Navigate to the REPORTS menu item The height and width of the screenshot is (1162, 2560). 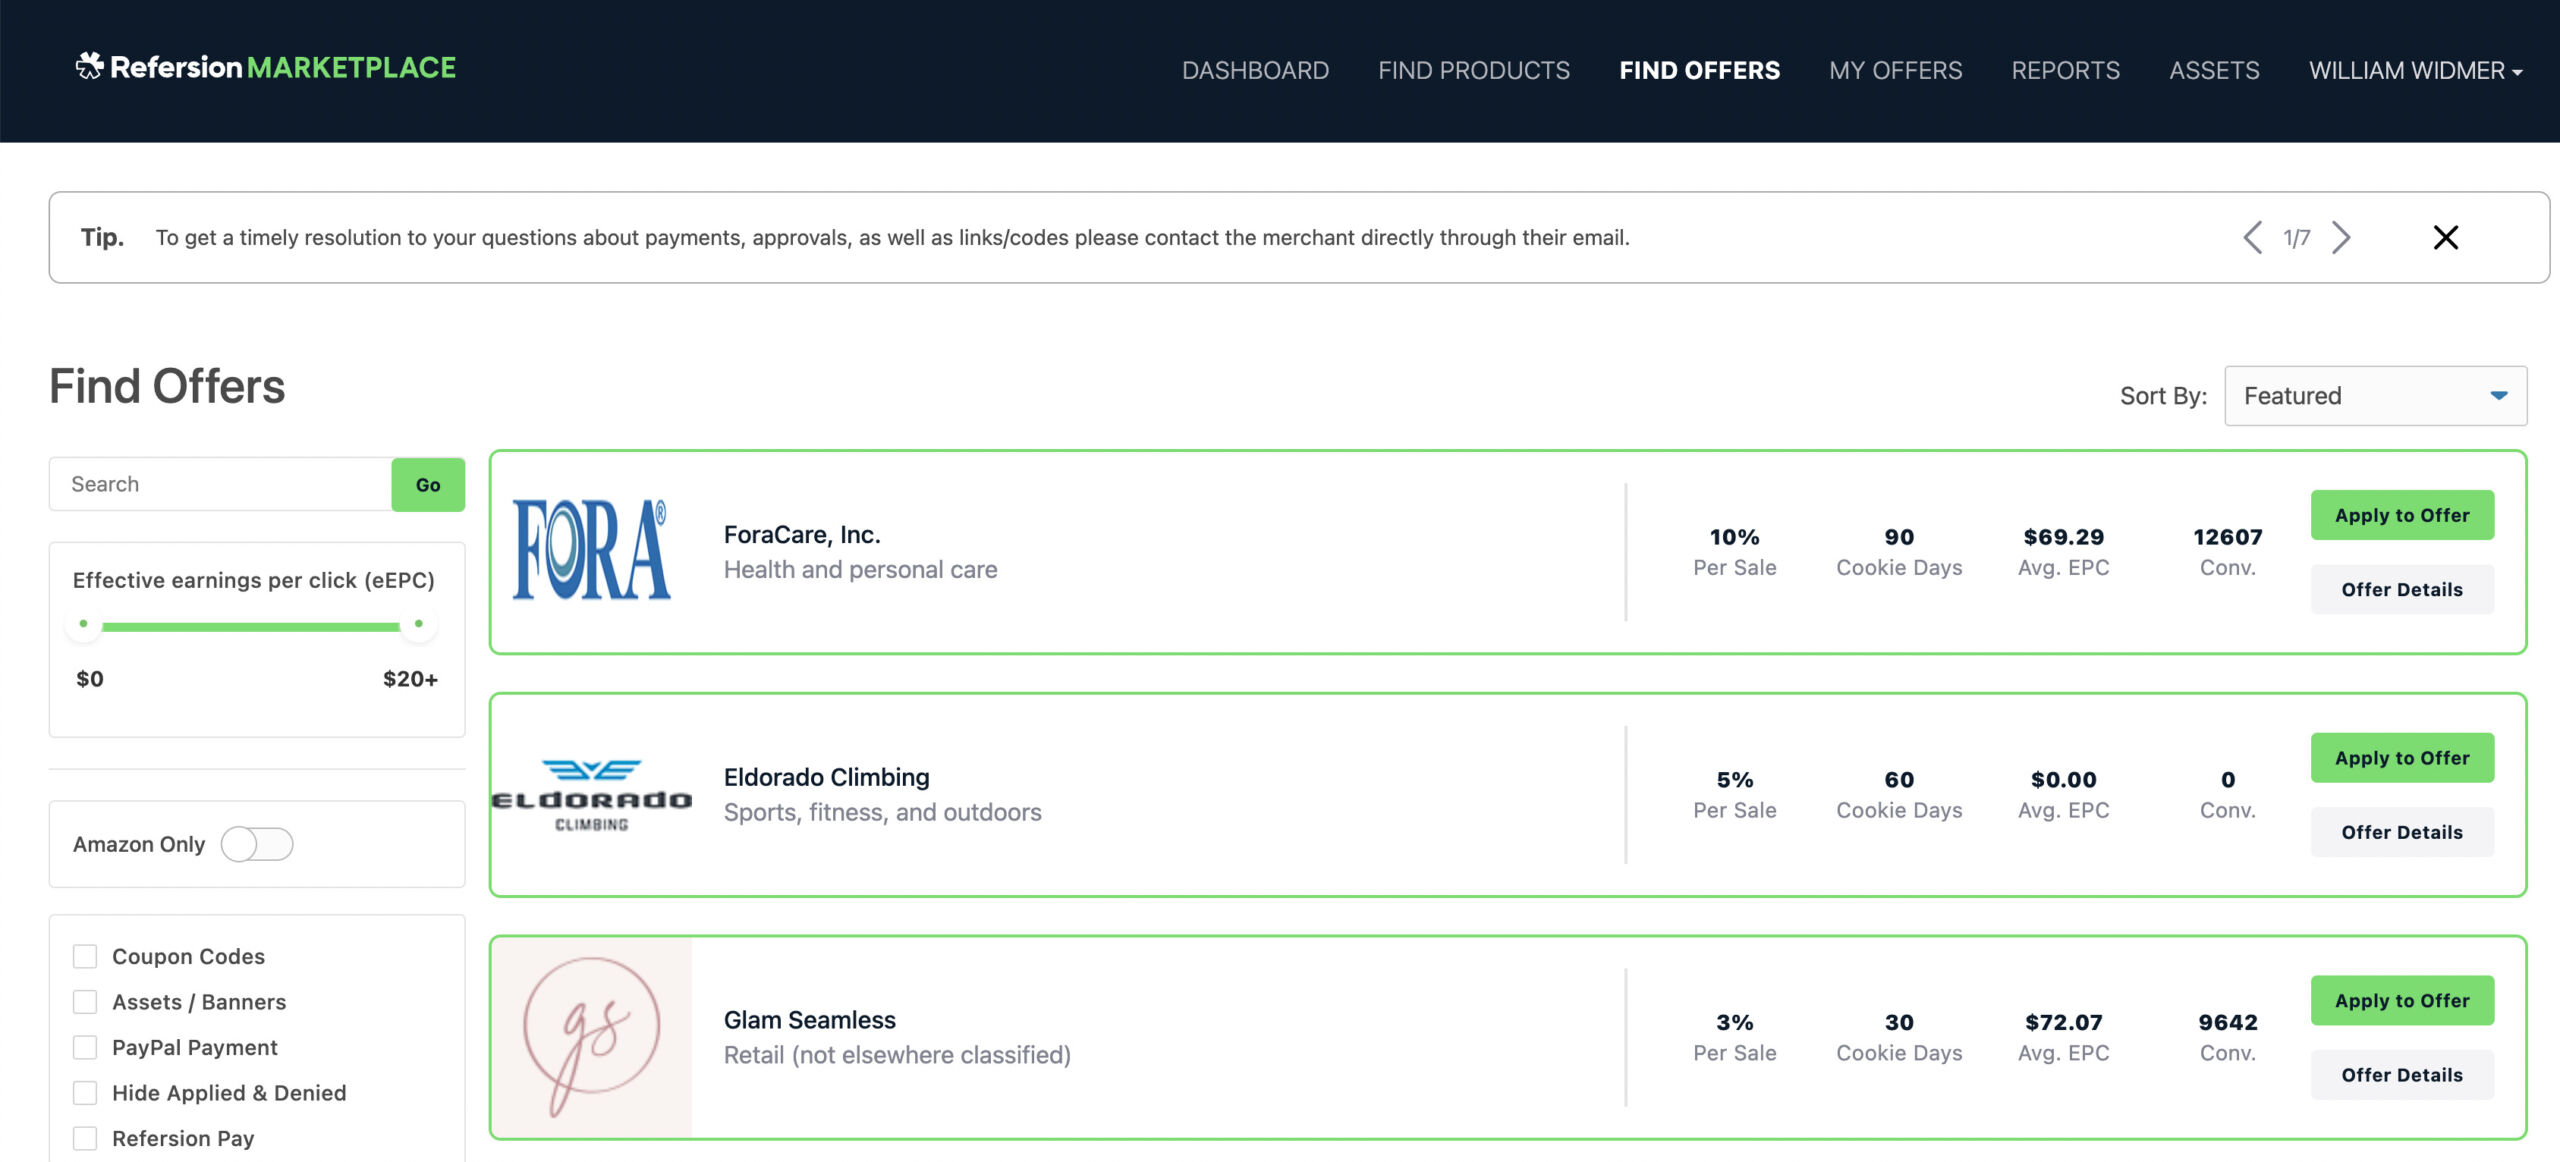2065,69
